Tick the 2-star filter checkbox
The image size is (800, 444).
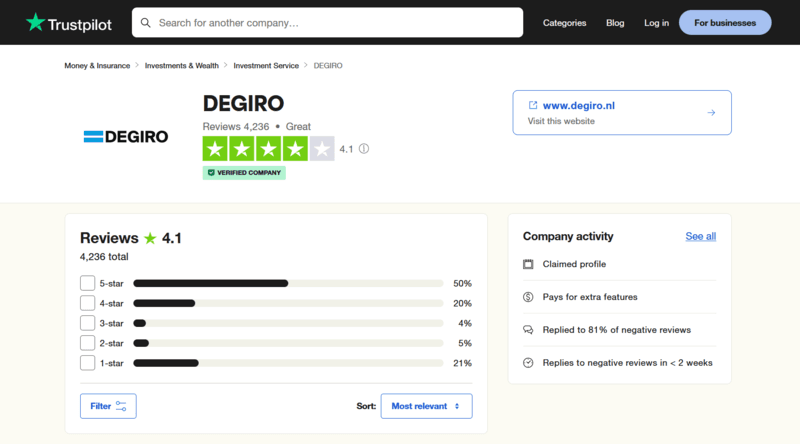(x=87, y=343)
